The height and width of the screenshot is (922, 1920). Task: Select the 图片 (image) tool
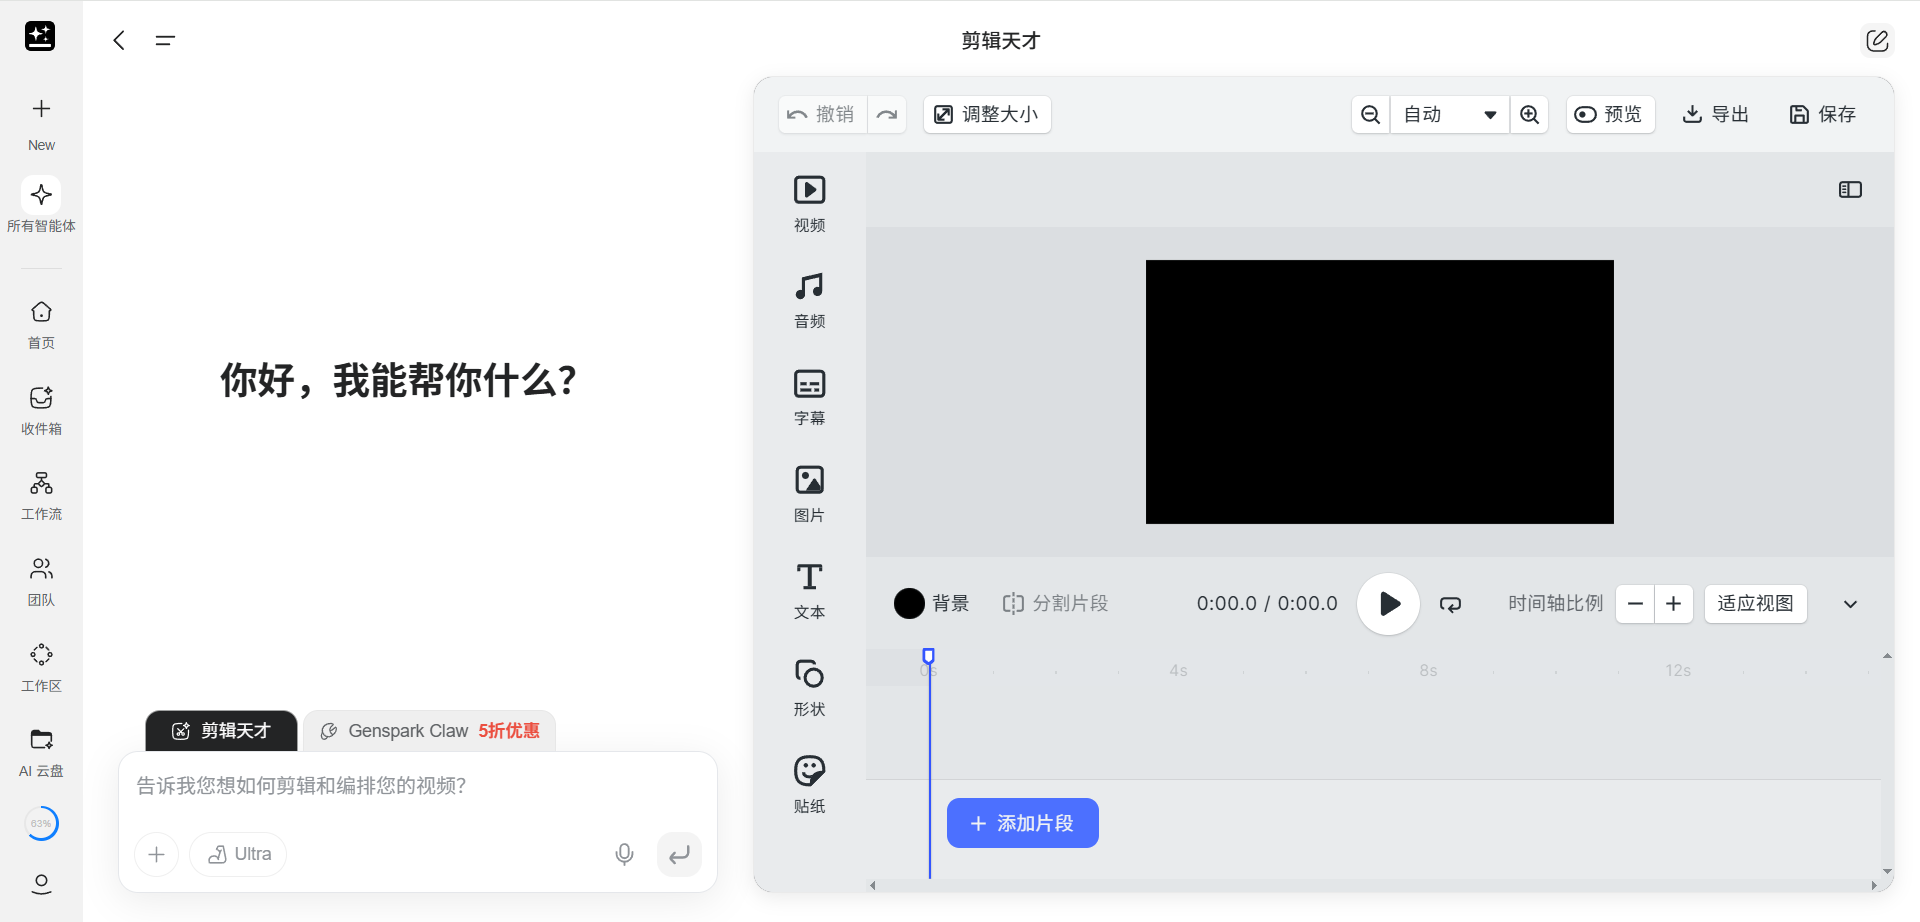[x=809, y=494]
